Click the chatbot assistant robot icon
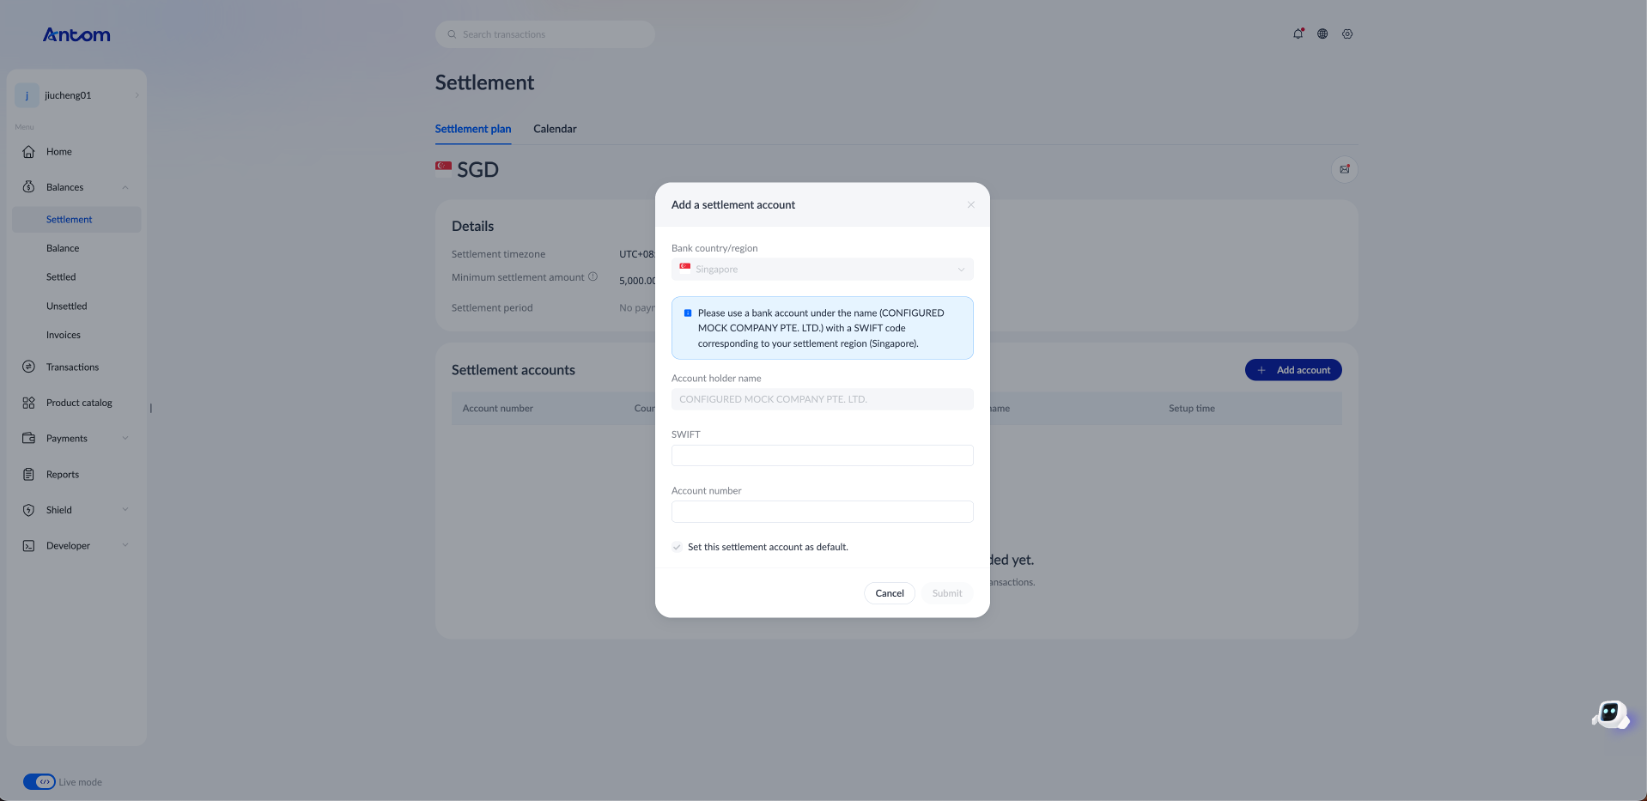1648x802 pixels. tap(1609, 715)
